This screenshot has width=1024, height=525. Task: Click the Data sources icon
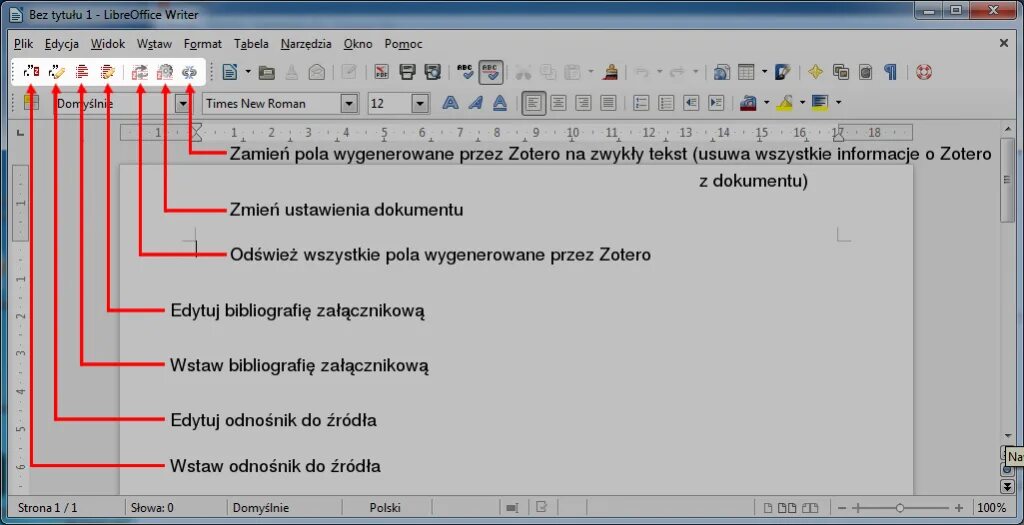point(865,72)
